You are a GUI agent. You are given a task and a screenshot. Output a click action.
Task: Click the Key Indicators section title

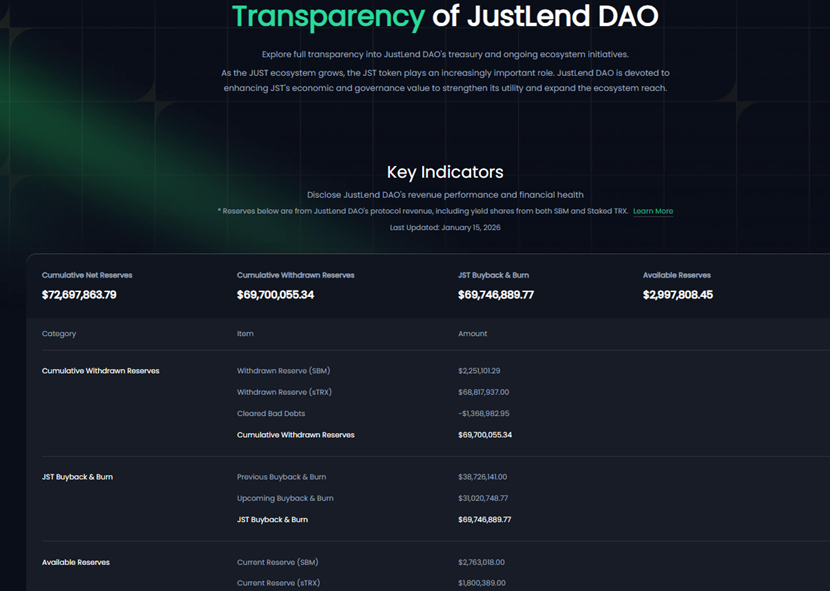click(x=446, y=171)
